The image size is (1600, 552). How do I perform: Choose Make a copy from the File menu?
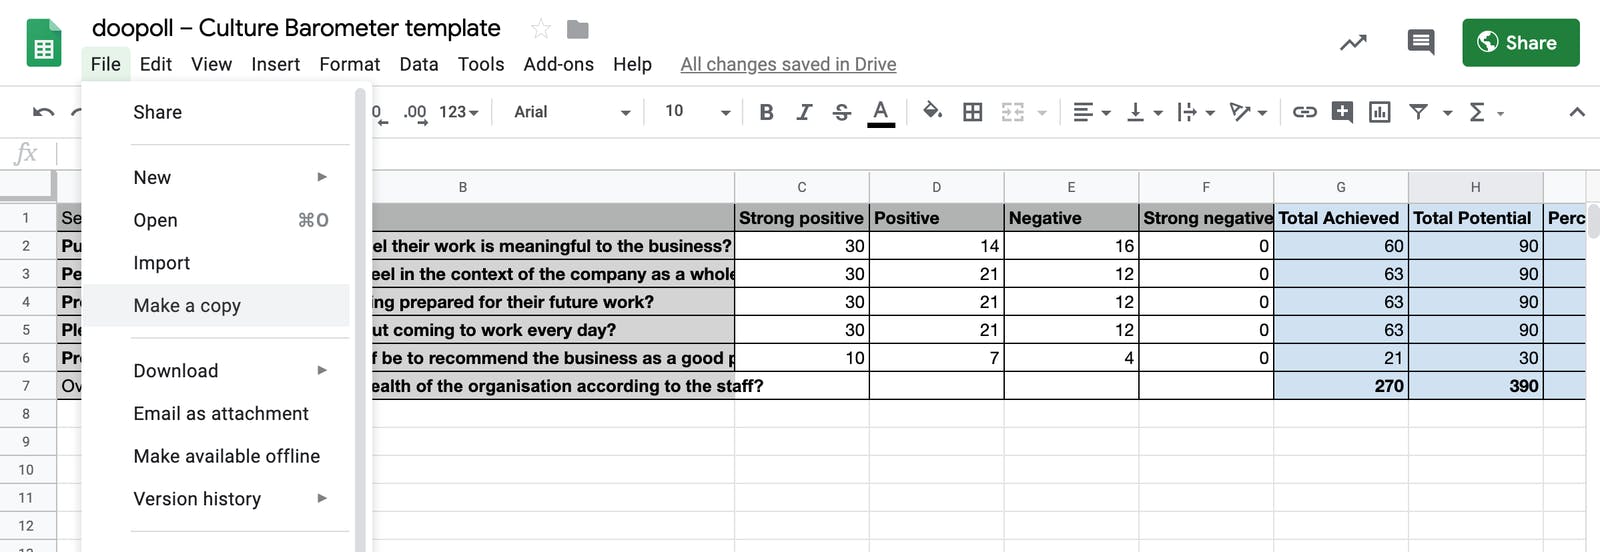click(x=187, y=306)
